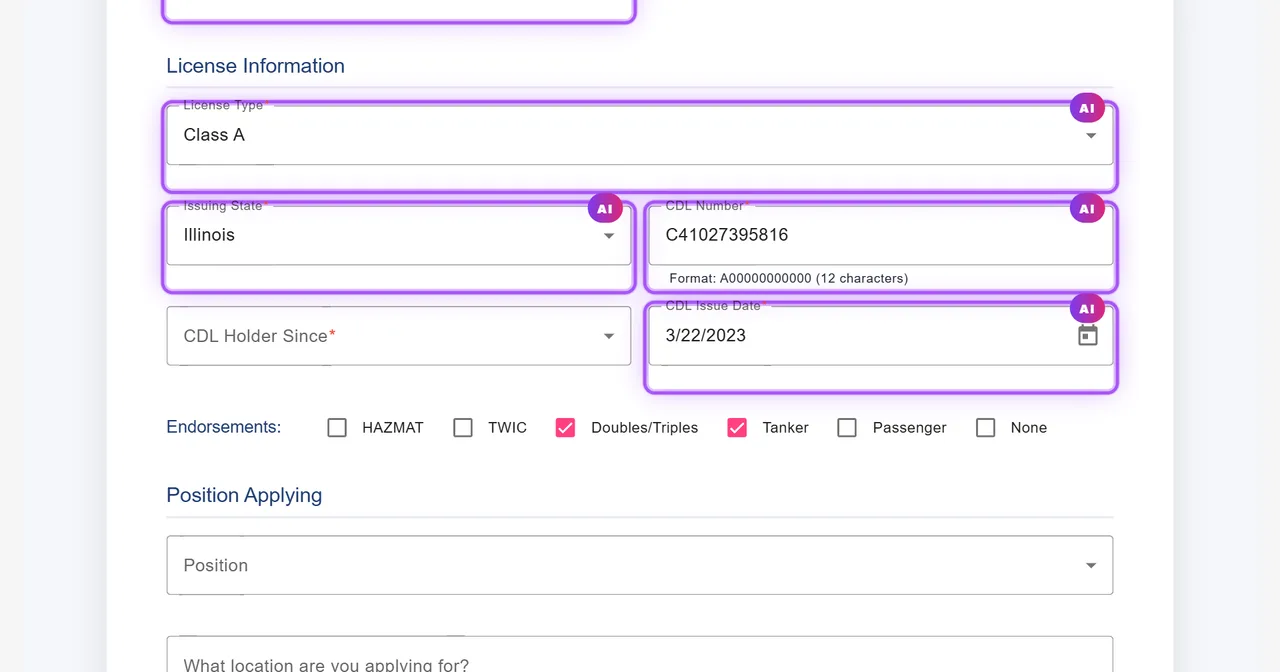1280x672 pixels.
Task: Click the Endorsements label
Action: 223,427
